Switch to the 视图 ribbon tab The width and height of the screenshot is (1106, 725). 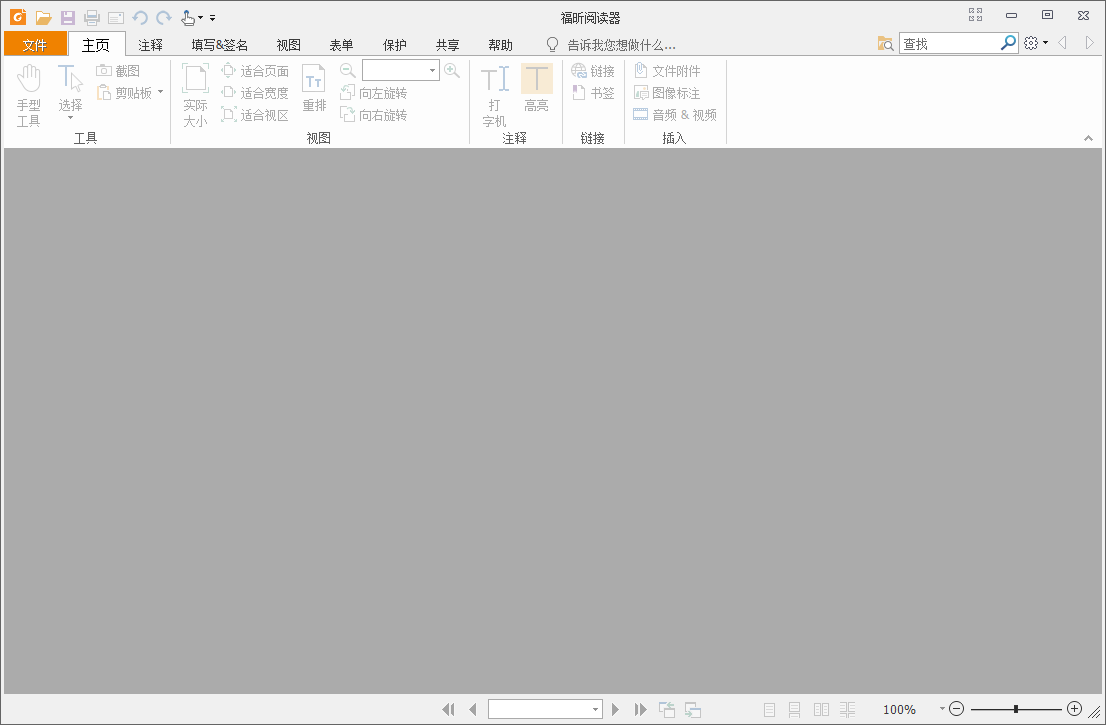[x=288, y=44]
